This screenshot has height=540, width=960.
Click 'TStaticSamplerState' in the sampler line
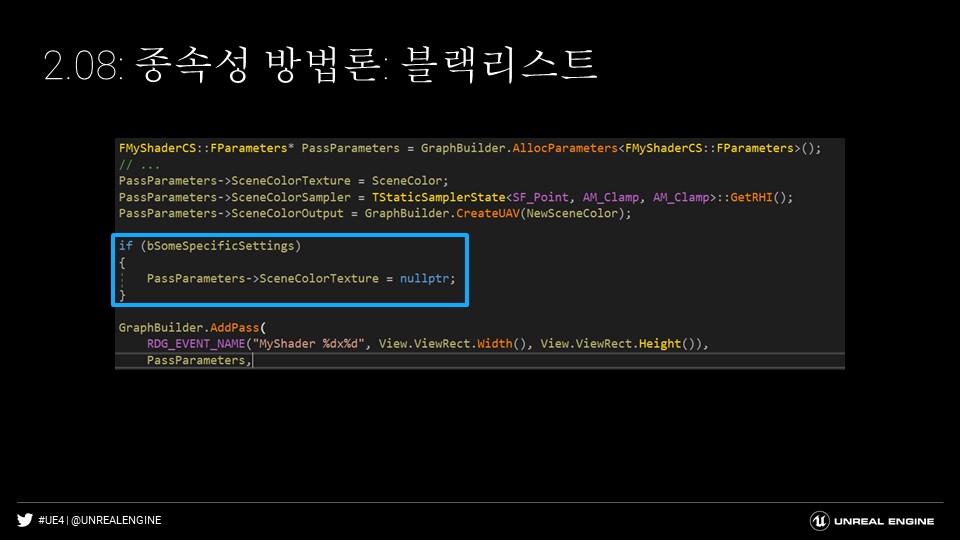coord(438,197)
